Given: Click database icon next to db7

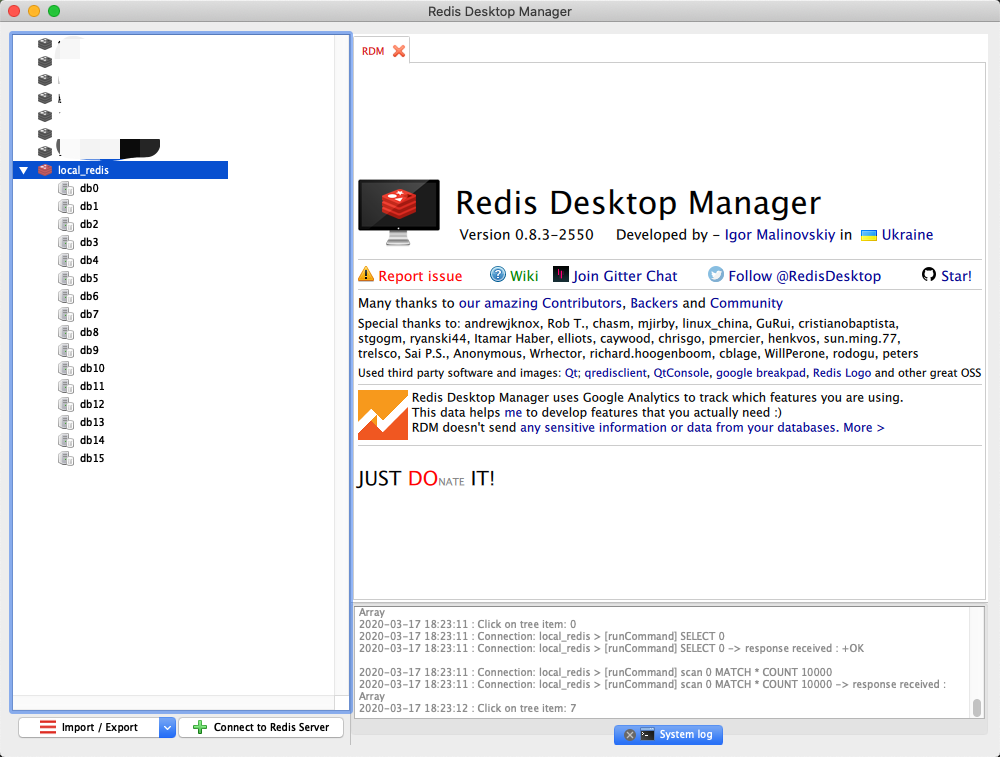Looking at the screenshot, I should pos(66,314).
